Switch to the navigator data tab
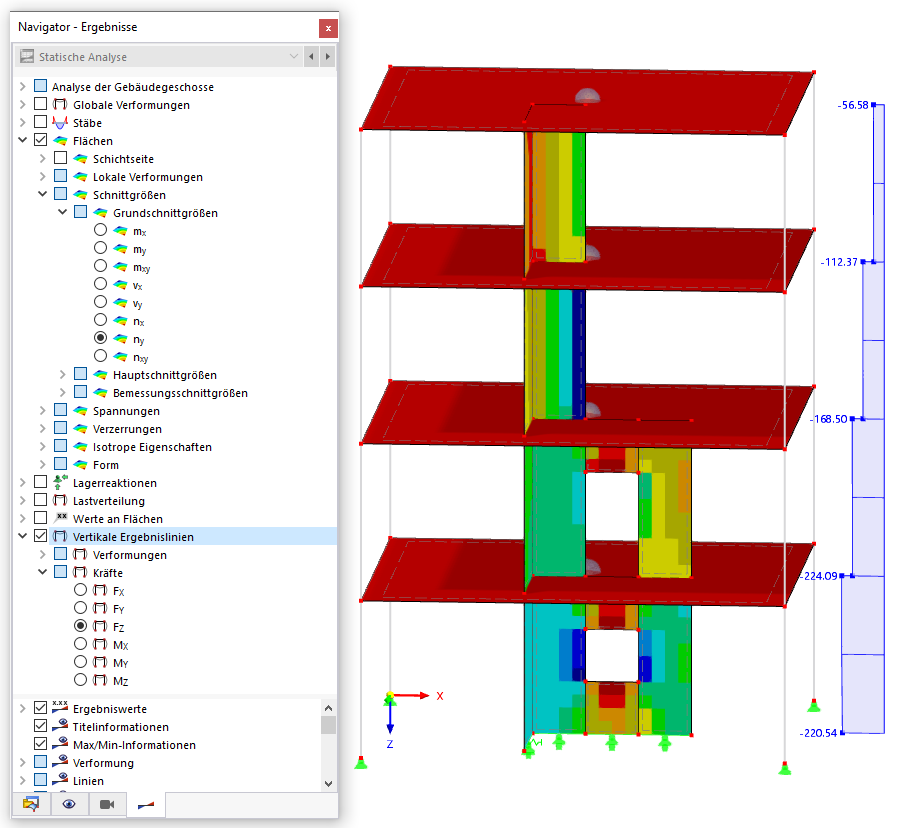The image size is (898, 828). click(x=31, y=805)
